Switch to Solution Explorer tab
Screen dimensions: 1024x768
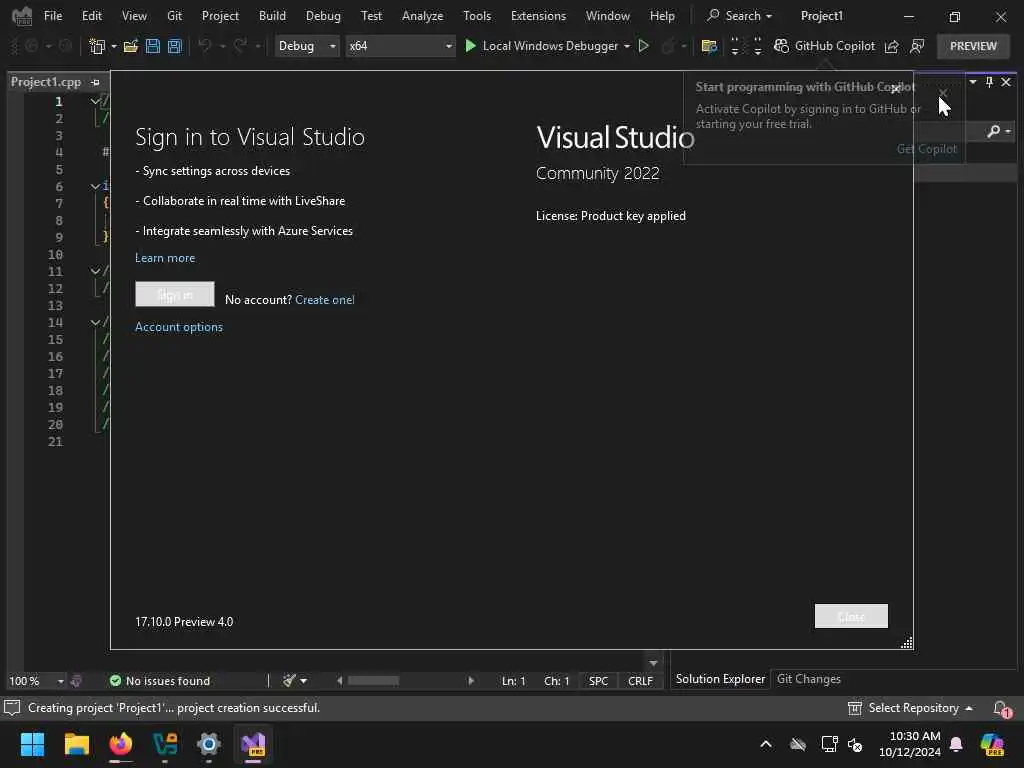pyautogui.click(x=720, y=679)
